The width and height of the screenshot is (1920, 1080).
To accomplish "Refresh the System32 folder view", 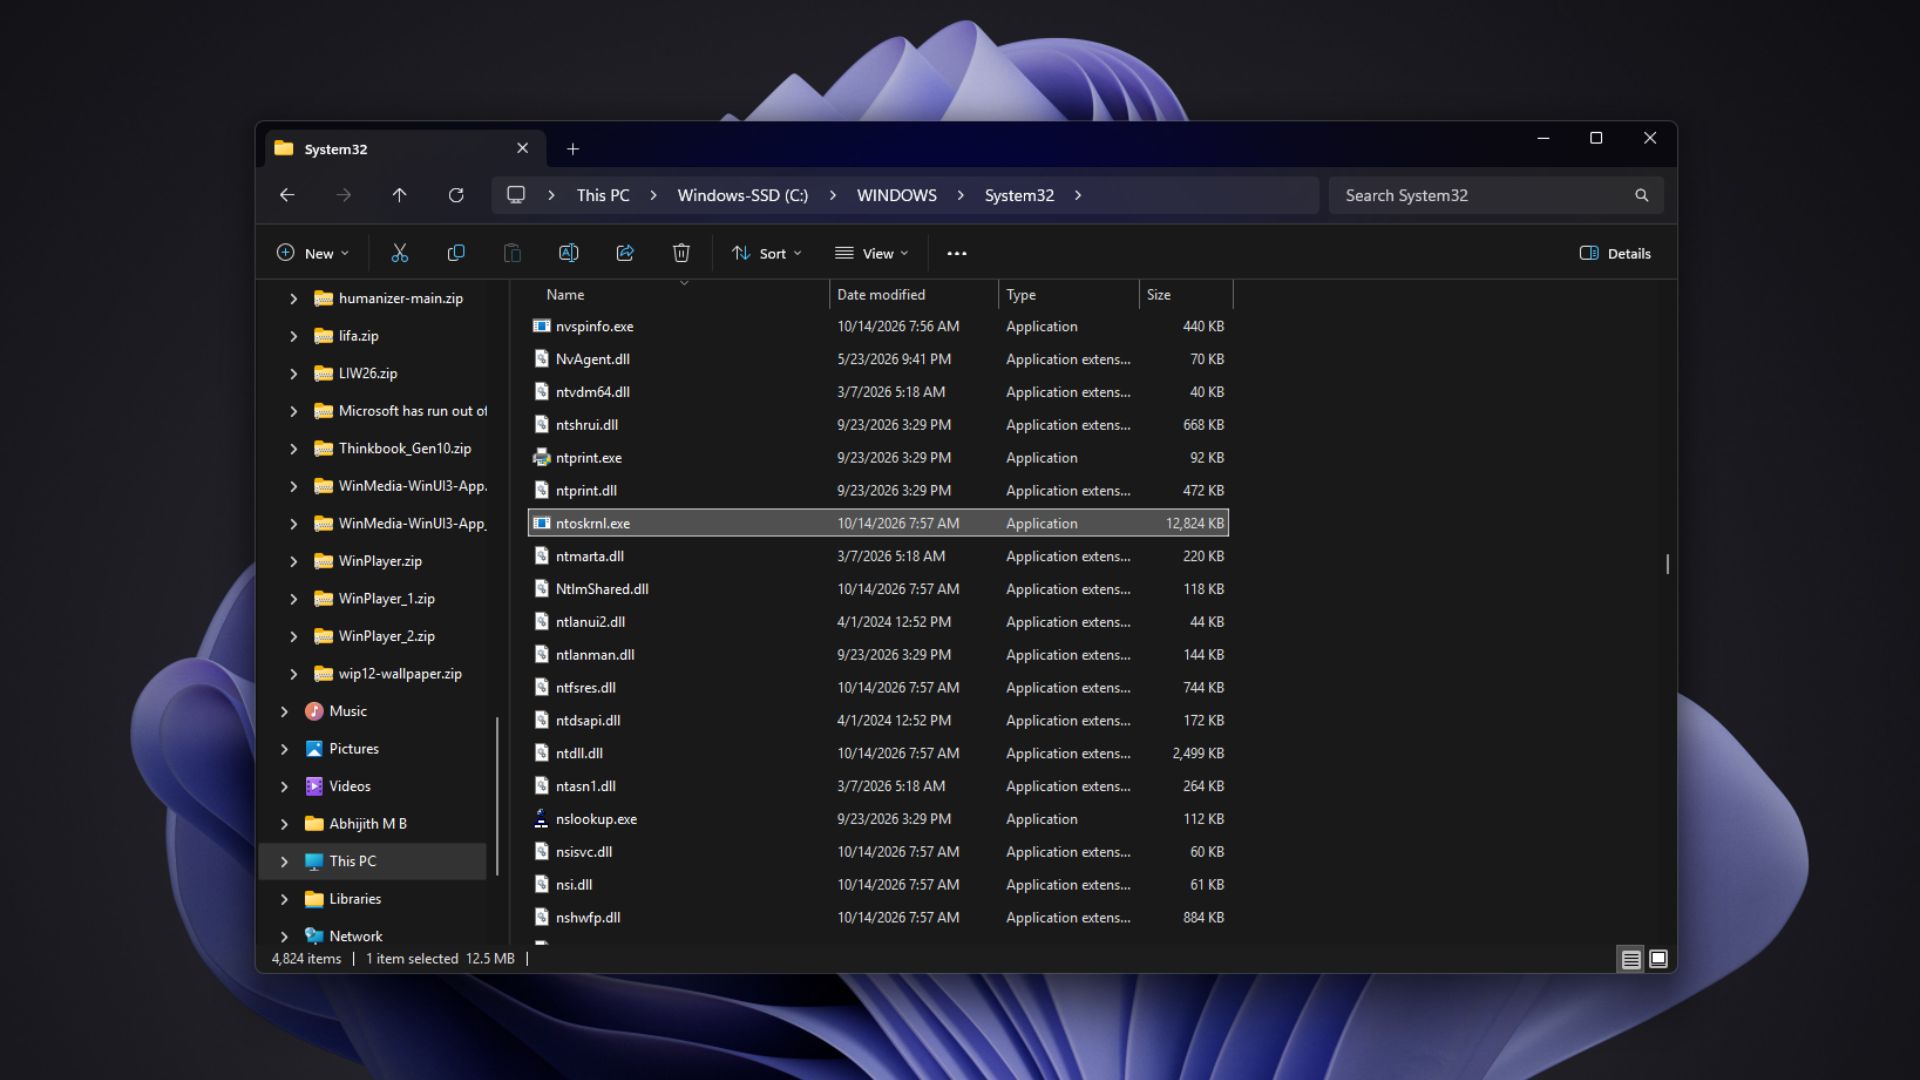I will (x=456, y=195).
